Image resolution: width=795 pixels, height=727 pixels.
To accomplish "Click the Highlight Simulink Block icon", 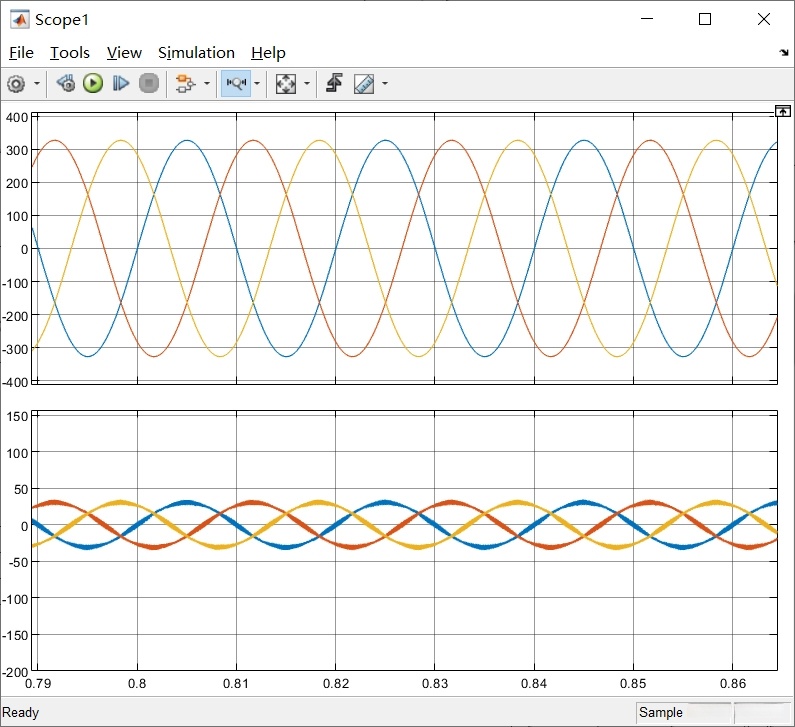I will [x=184, y=84].
